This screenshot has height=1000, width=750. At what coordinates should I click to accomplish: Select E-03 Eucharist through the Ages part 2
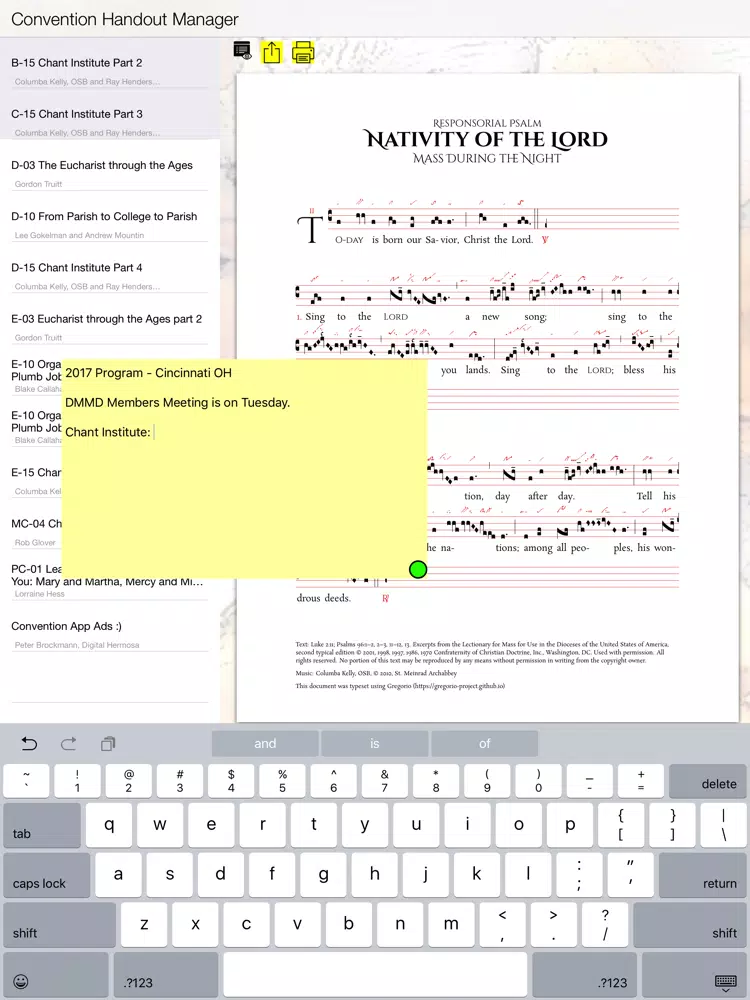point(110,327)
